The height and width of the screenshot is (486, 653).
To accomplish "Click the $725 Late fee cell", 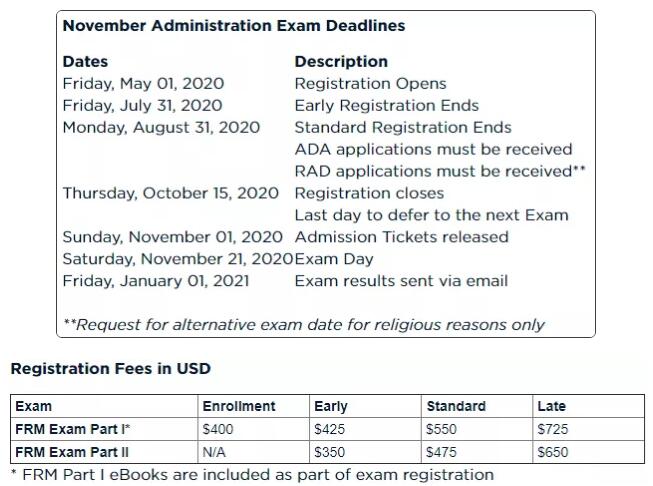I will (x=552, y=429).
